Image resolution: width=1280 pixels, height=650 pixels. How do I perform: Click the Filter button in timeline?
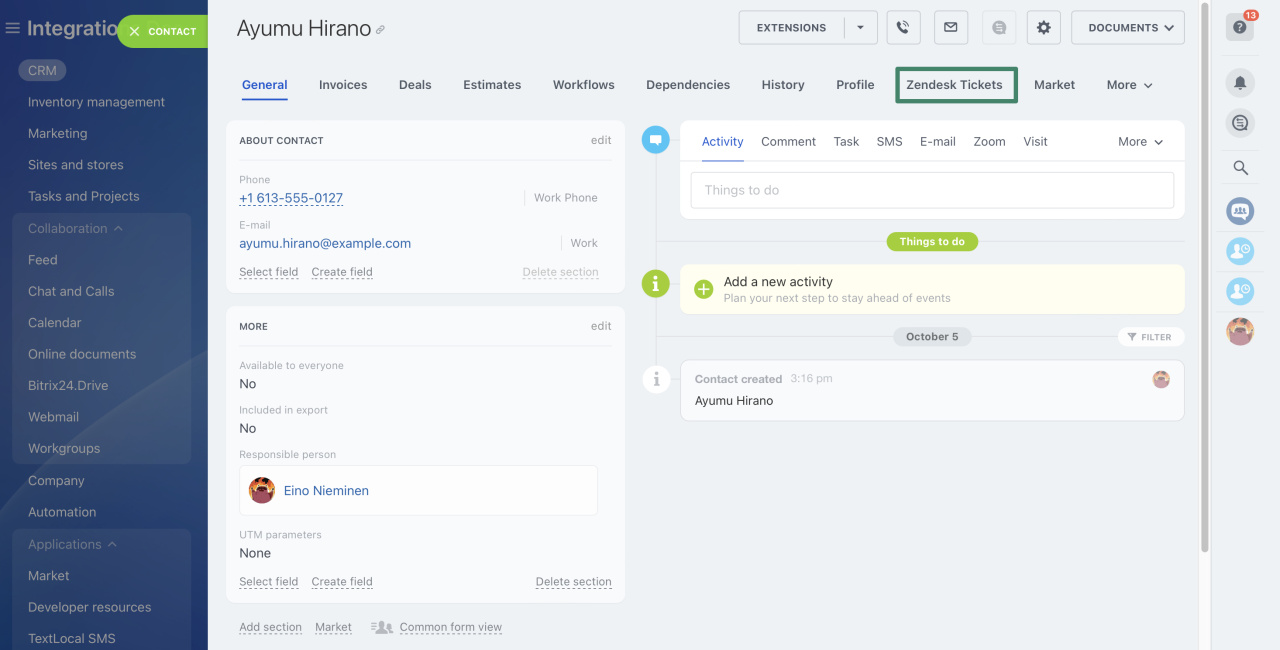1150,337
